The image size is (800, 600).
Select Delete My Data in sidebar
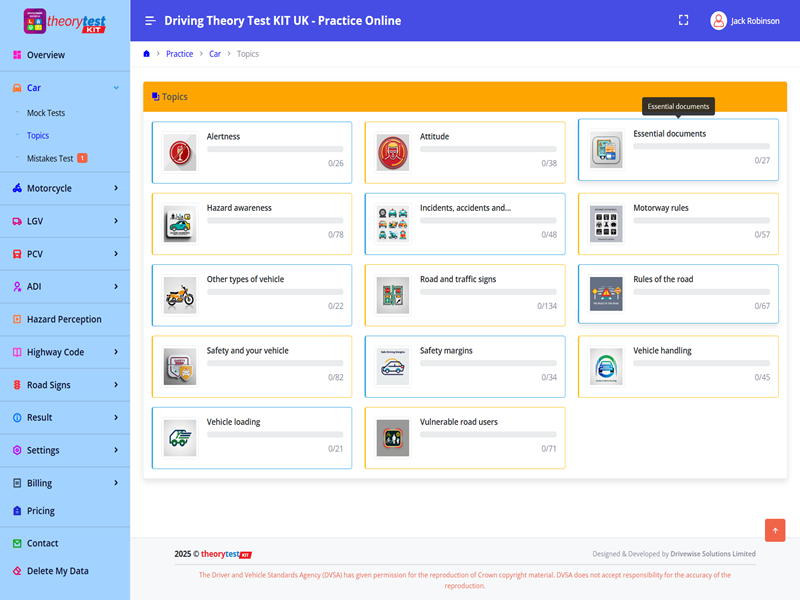pyautogui.click(x=58, y=571)
